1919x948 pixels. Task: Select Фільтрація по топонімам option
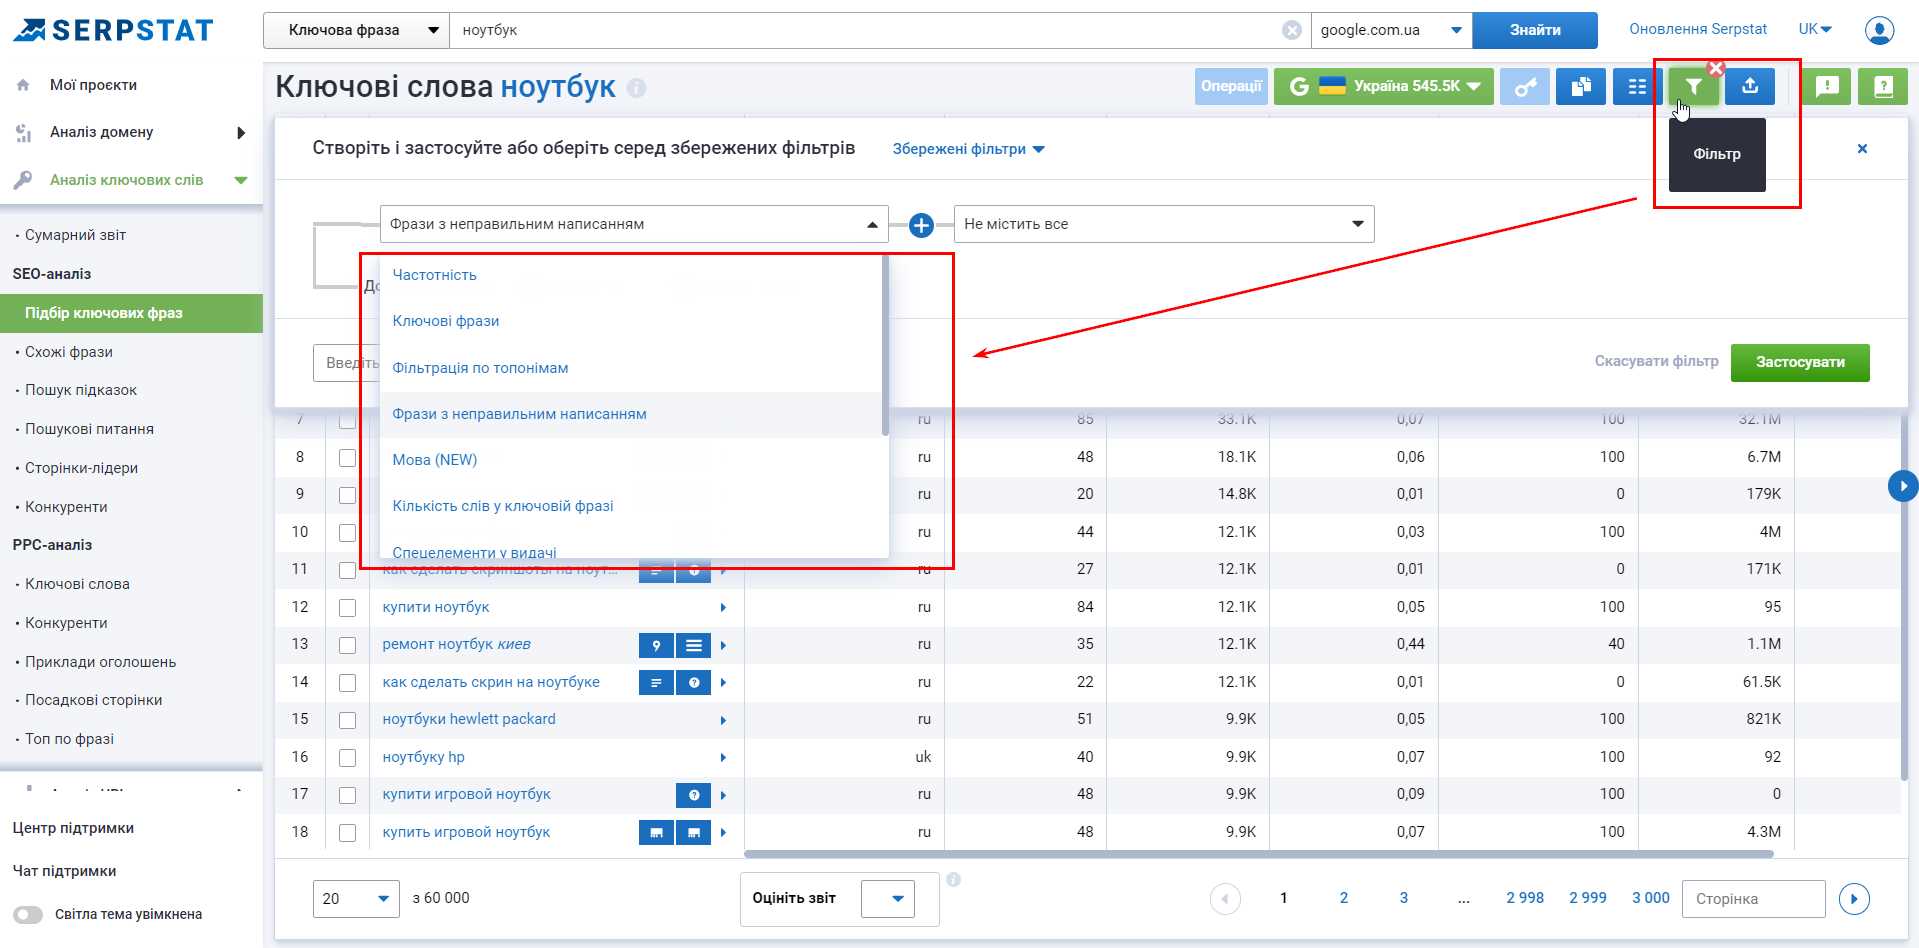(480, 368)
